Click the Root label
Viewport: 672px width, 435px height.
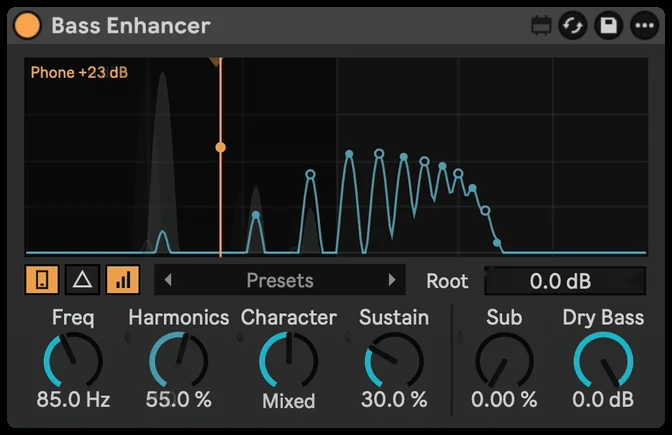[447, 281]
